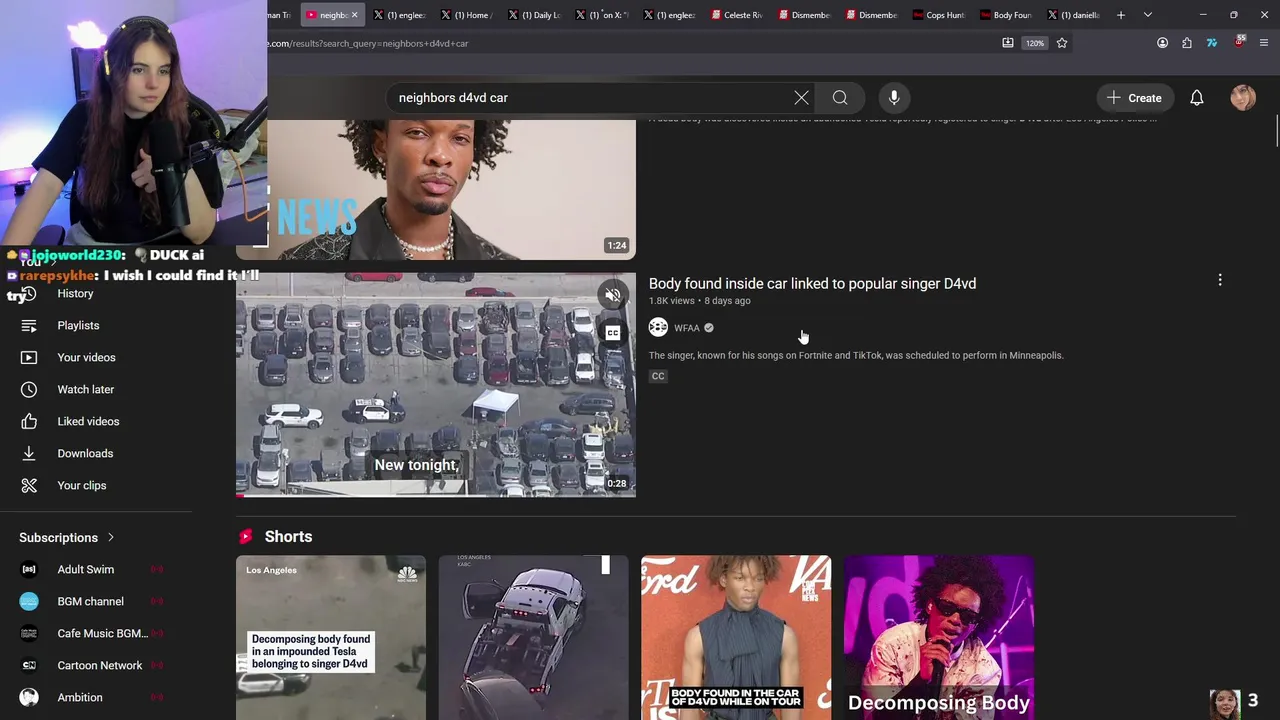Image resolution: width=1280 pixels, height=720 pixels.
Task: Open Body found inside car linked video title
Action: 812,284
